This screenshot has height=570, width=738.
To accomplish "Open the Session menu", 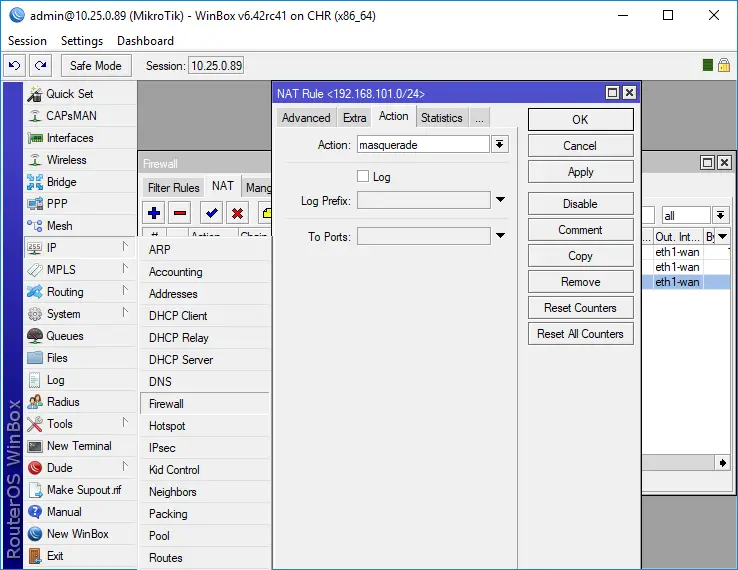I will (27, 41).
